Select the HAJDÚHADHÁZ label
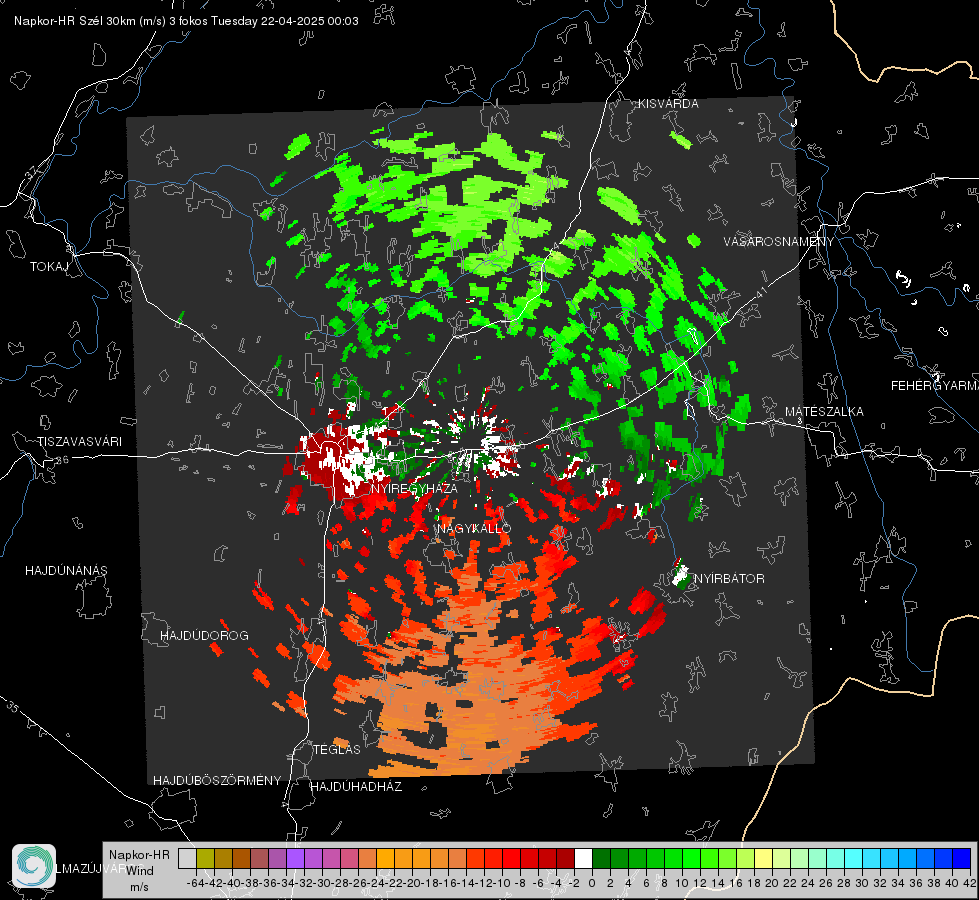Image resolution: width=979 pixels, height=900 pixels. (x=356, y=787)
